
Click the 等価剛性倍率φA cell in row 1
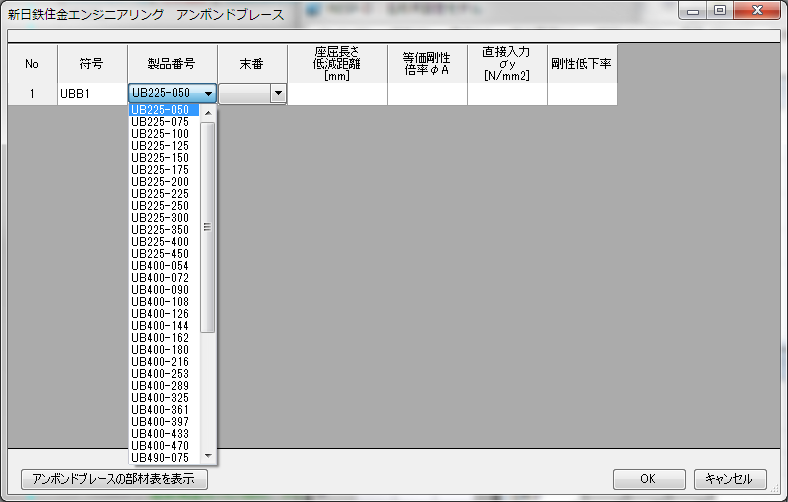click(427, 94)
